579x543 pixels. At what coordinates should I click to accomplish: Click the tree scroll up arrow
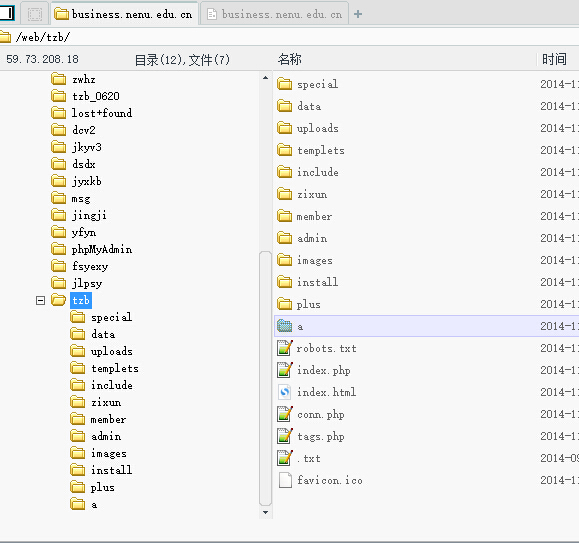265,78
